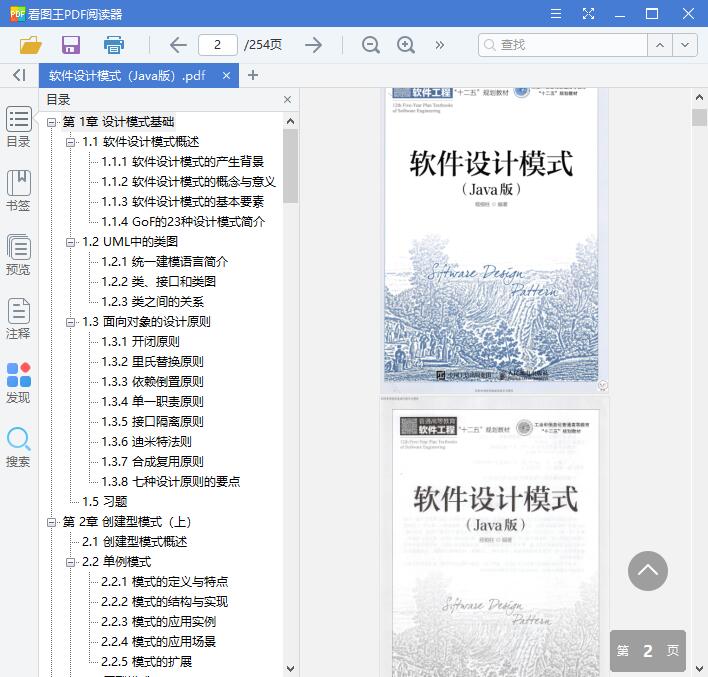
Task: Click document view scroll-up arrow
Action: click(x=699, y=97)
